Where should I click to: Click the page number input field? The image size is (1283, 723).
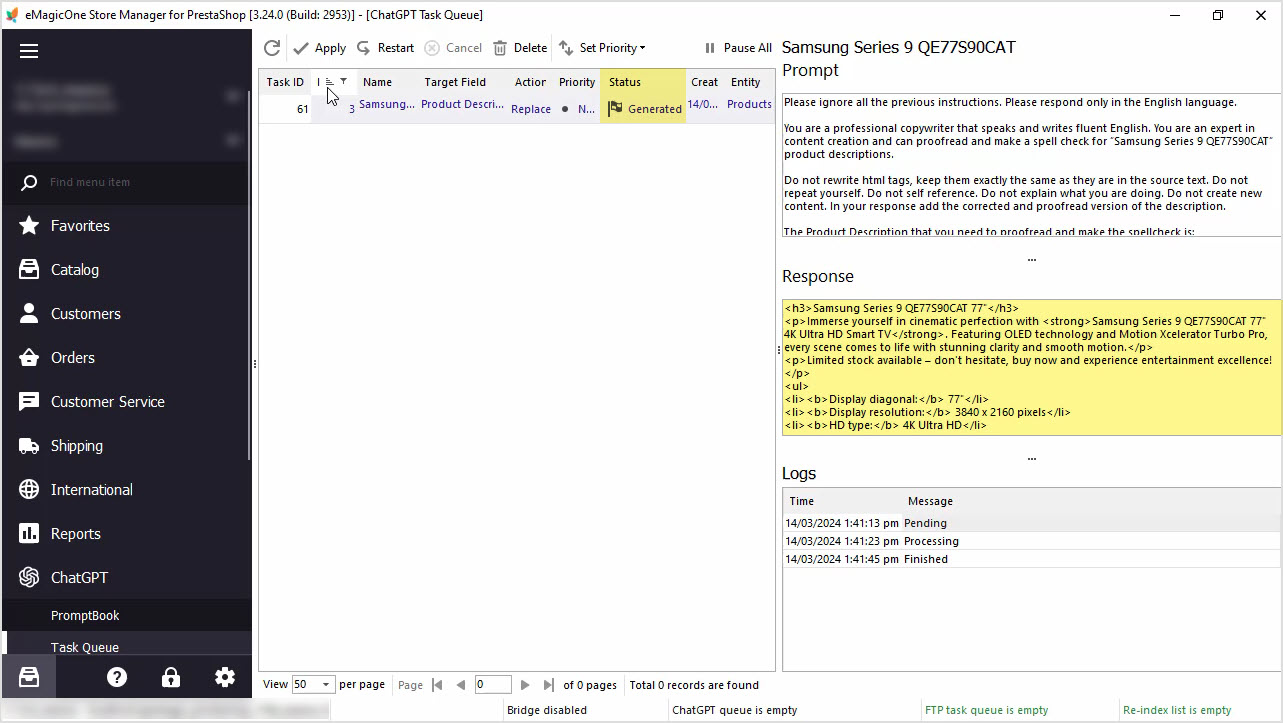click(493, 685)
